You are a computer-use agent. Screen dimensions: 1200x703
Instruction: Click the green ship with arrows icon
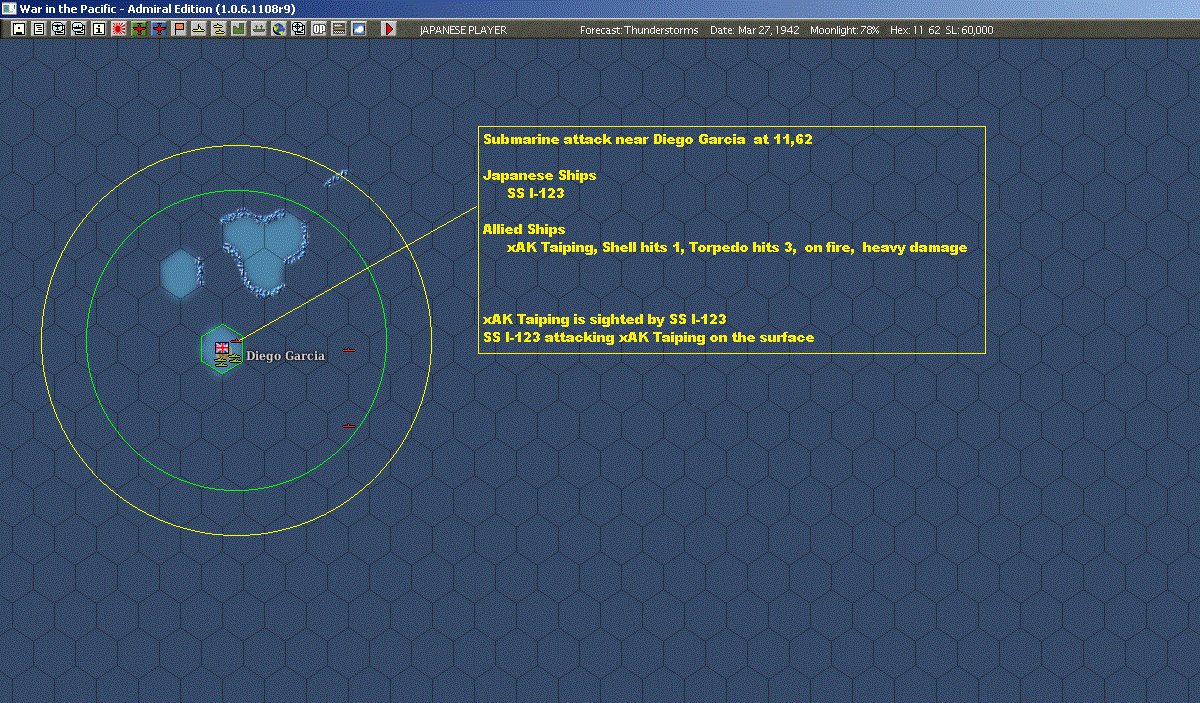point(259,29)
